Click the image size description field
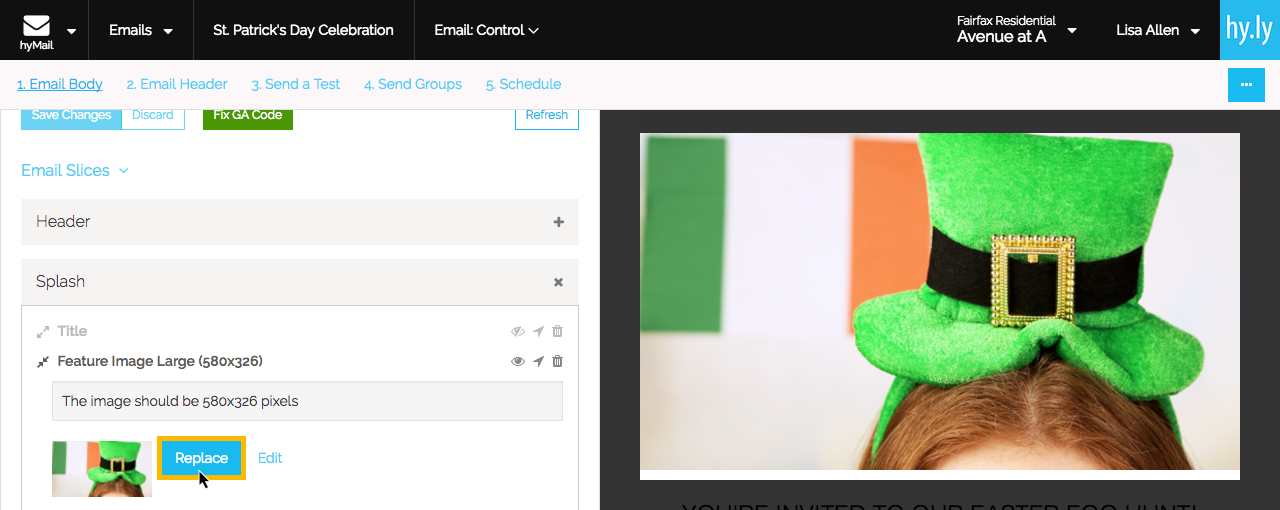This screenshot has width=1280, height=510. point(307,401)
